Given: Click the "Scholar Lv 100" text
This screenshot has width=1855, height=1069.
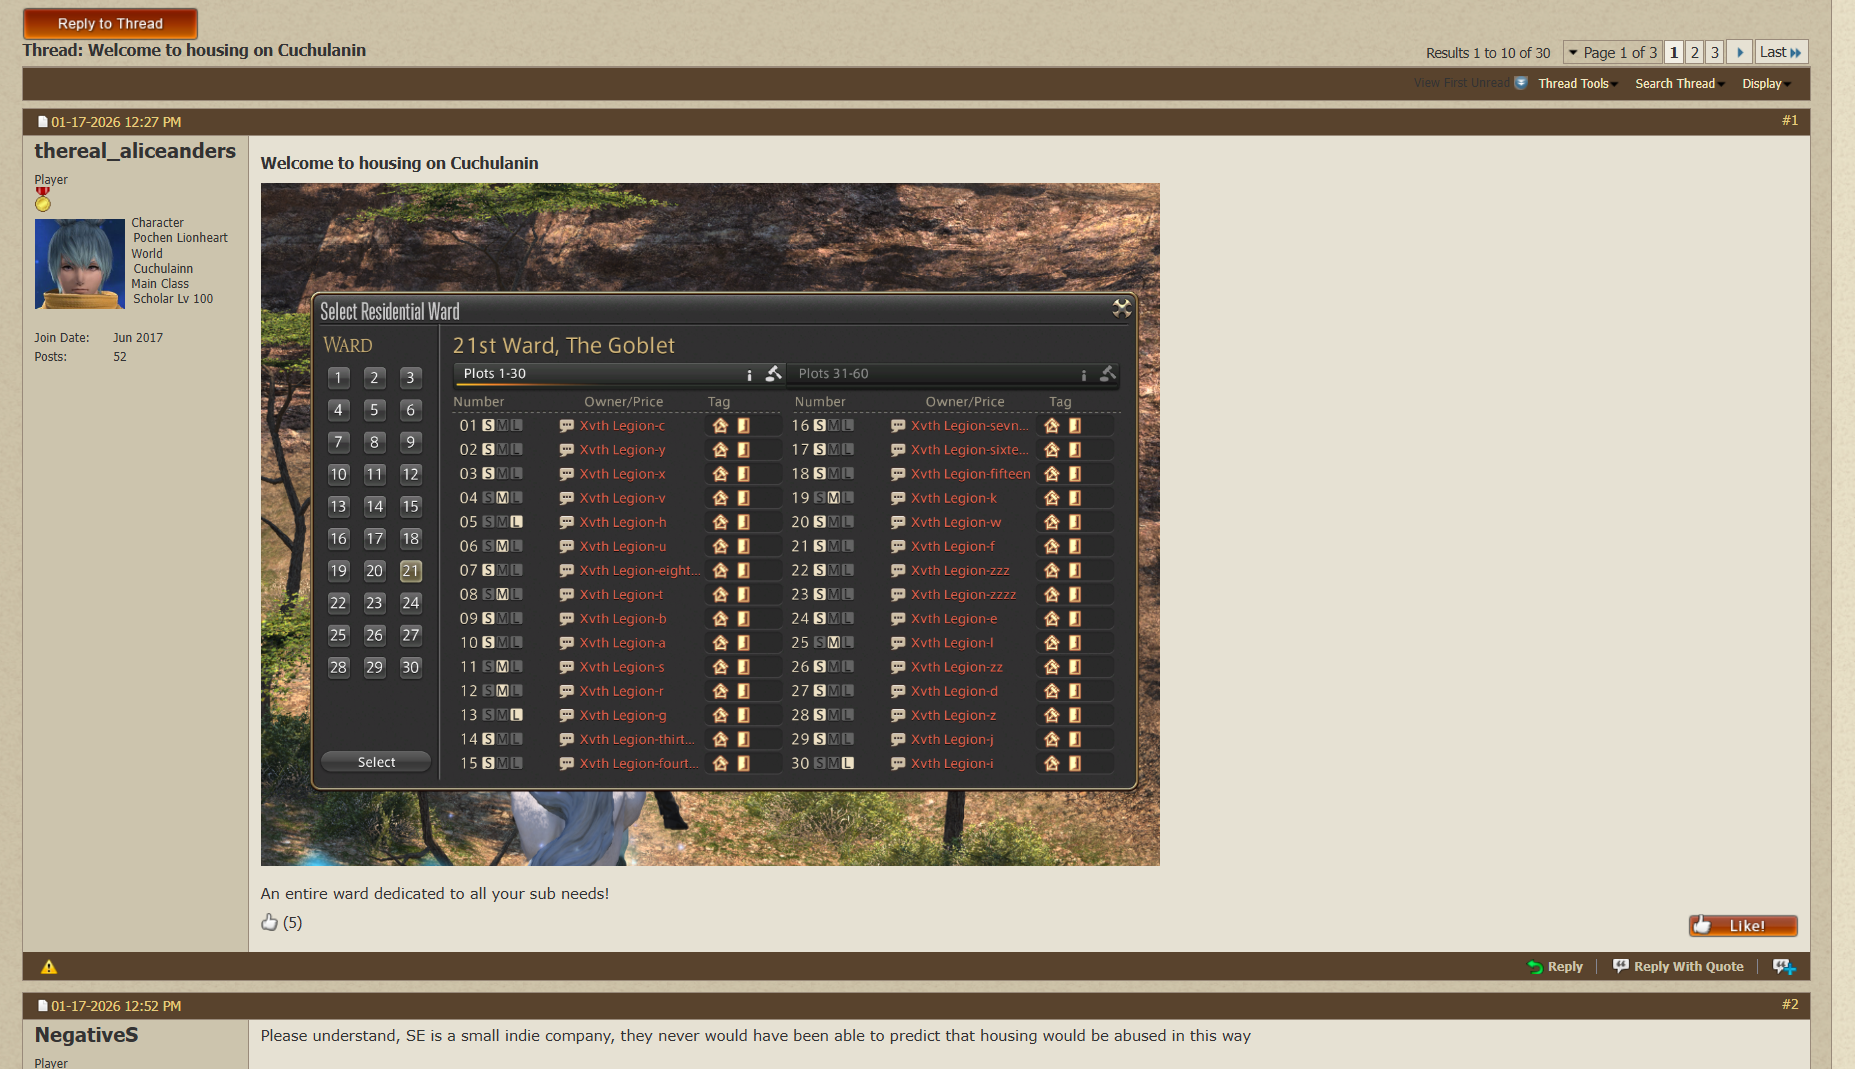Looking at the screenshot, I should point(173,299).
